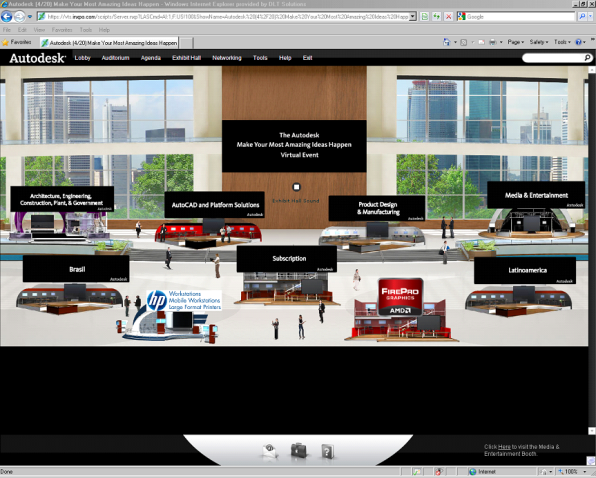This screenshot has width=596, height=478.
Task: Click the browser Refresh icon
Action: (436, 16)
